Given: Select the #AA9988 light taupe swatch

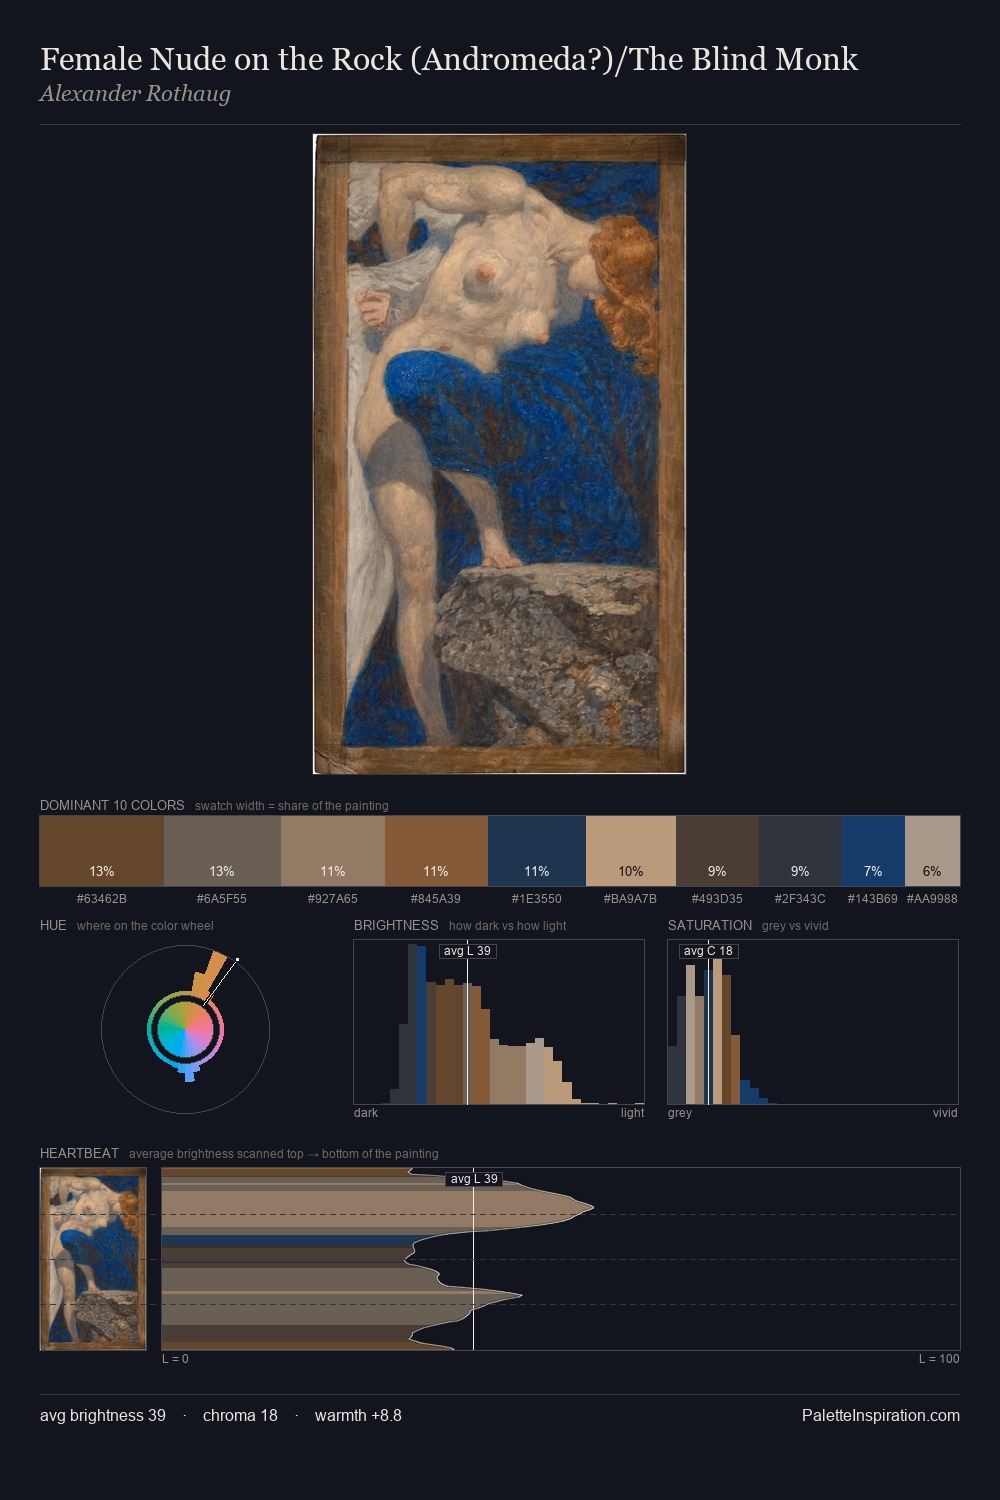Looking at the screenshot, I should pyautogui.click(x=932, y=851).
